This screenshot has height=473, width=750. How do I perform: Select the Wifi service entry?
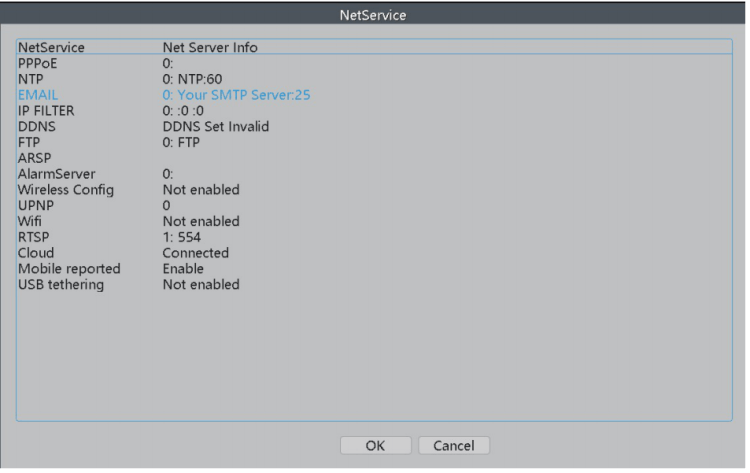[31, 221]
